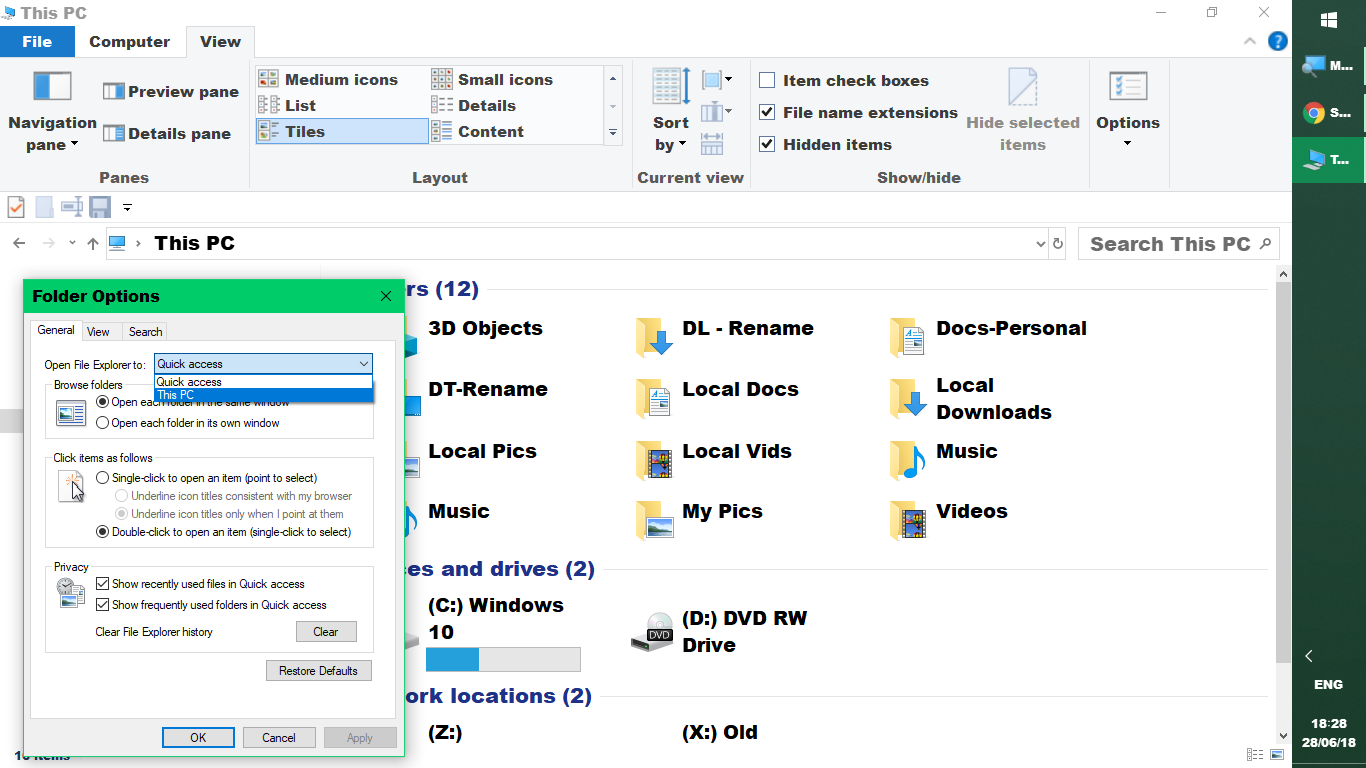Select the Tiles layout
1366x768 pixels.
point(342,131)
